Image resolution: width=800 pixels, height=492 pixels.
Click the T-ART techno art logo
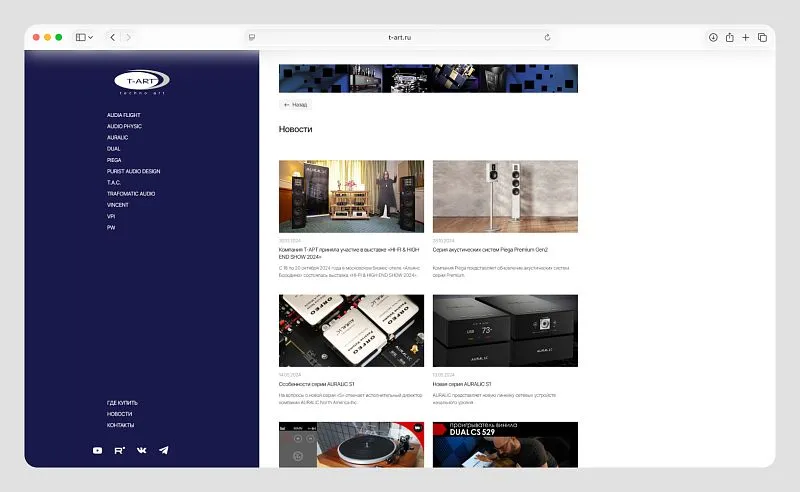click(142, 82)
